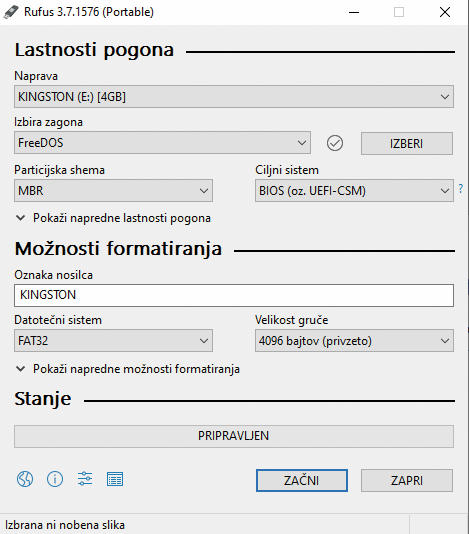This screenshot has width=469, height=534.
Task: Show the log via list icon
Action: (x=115, y=479)
